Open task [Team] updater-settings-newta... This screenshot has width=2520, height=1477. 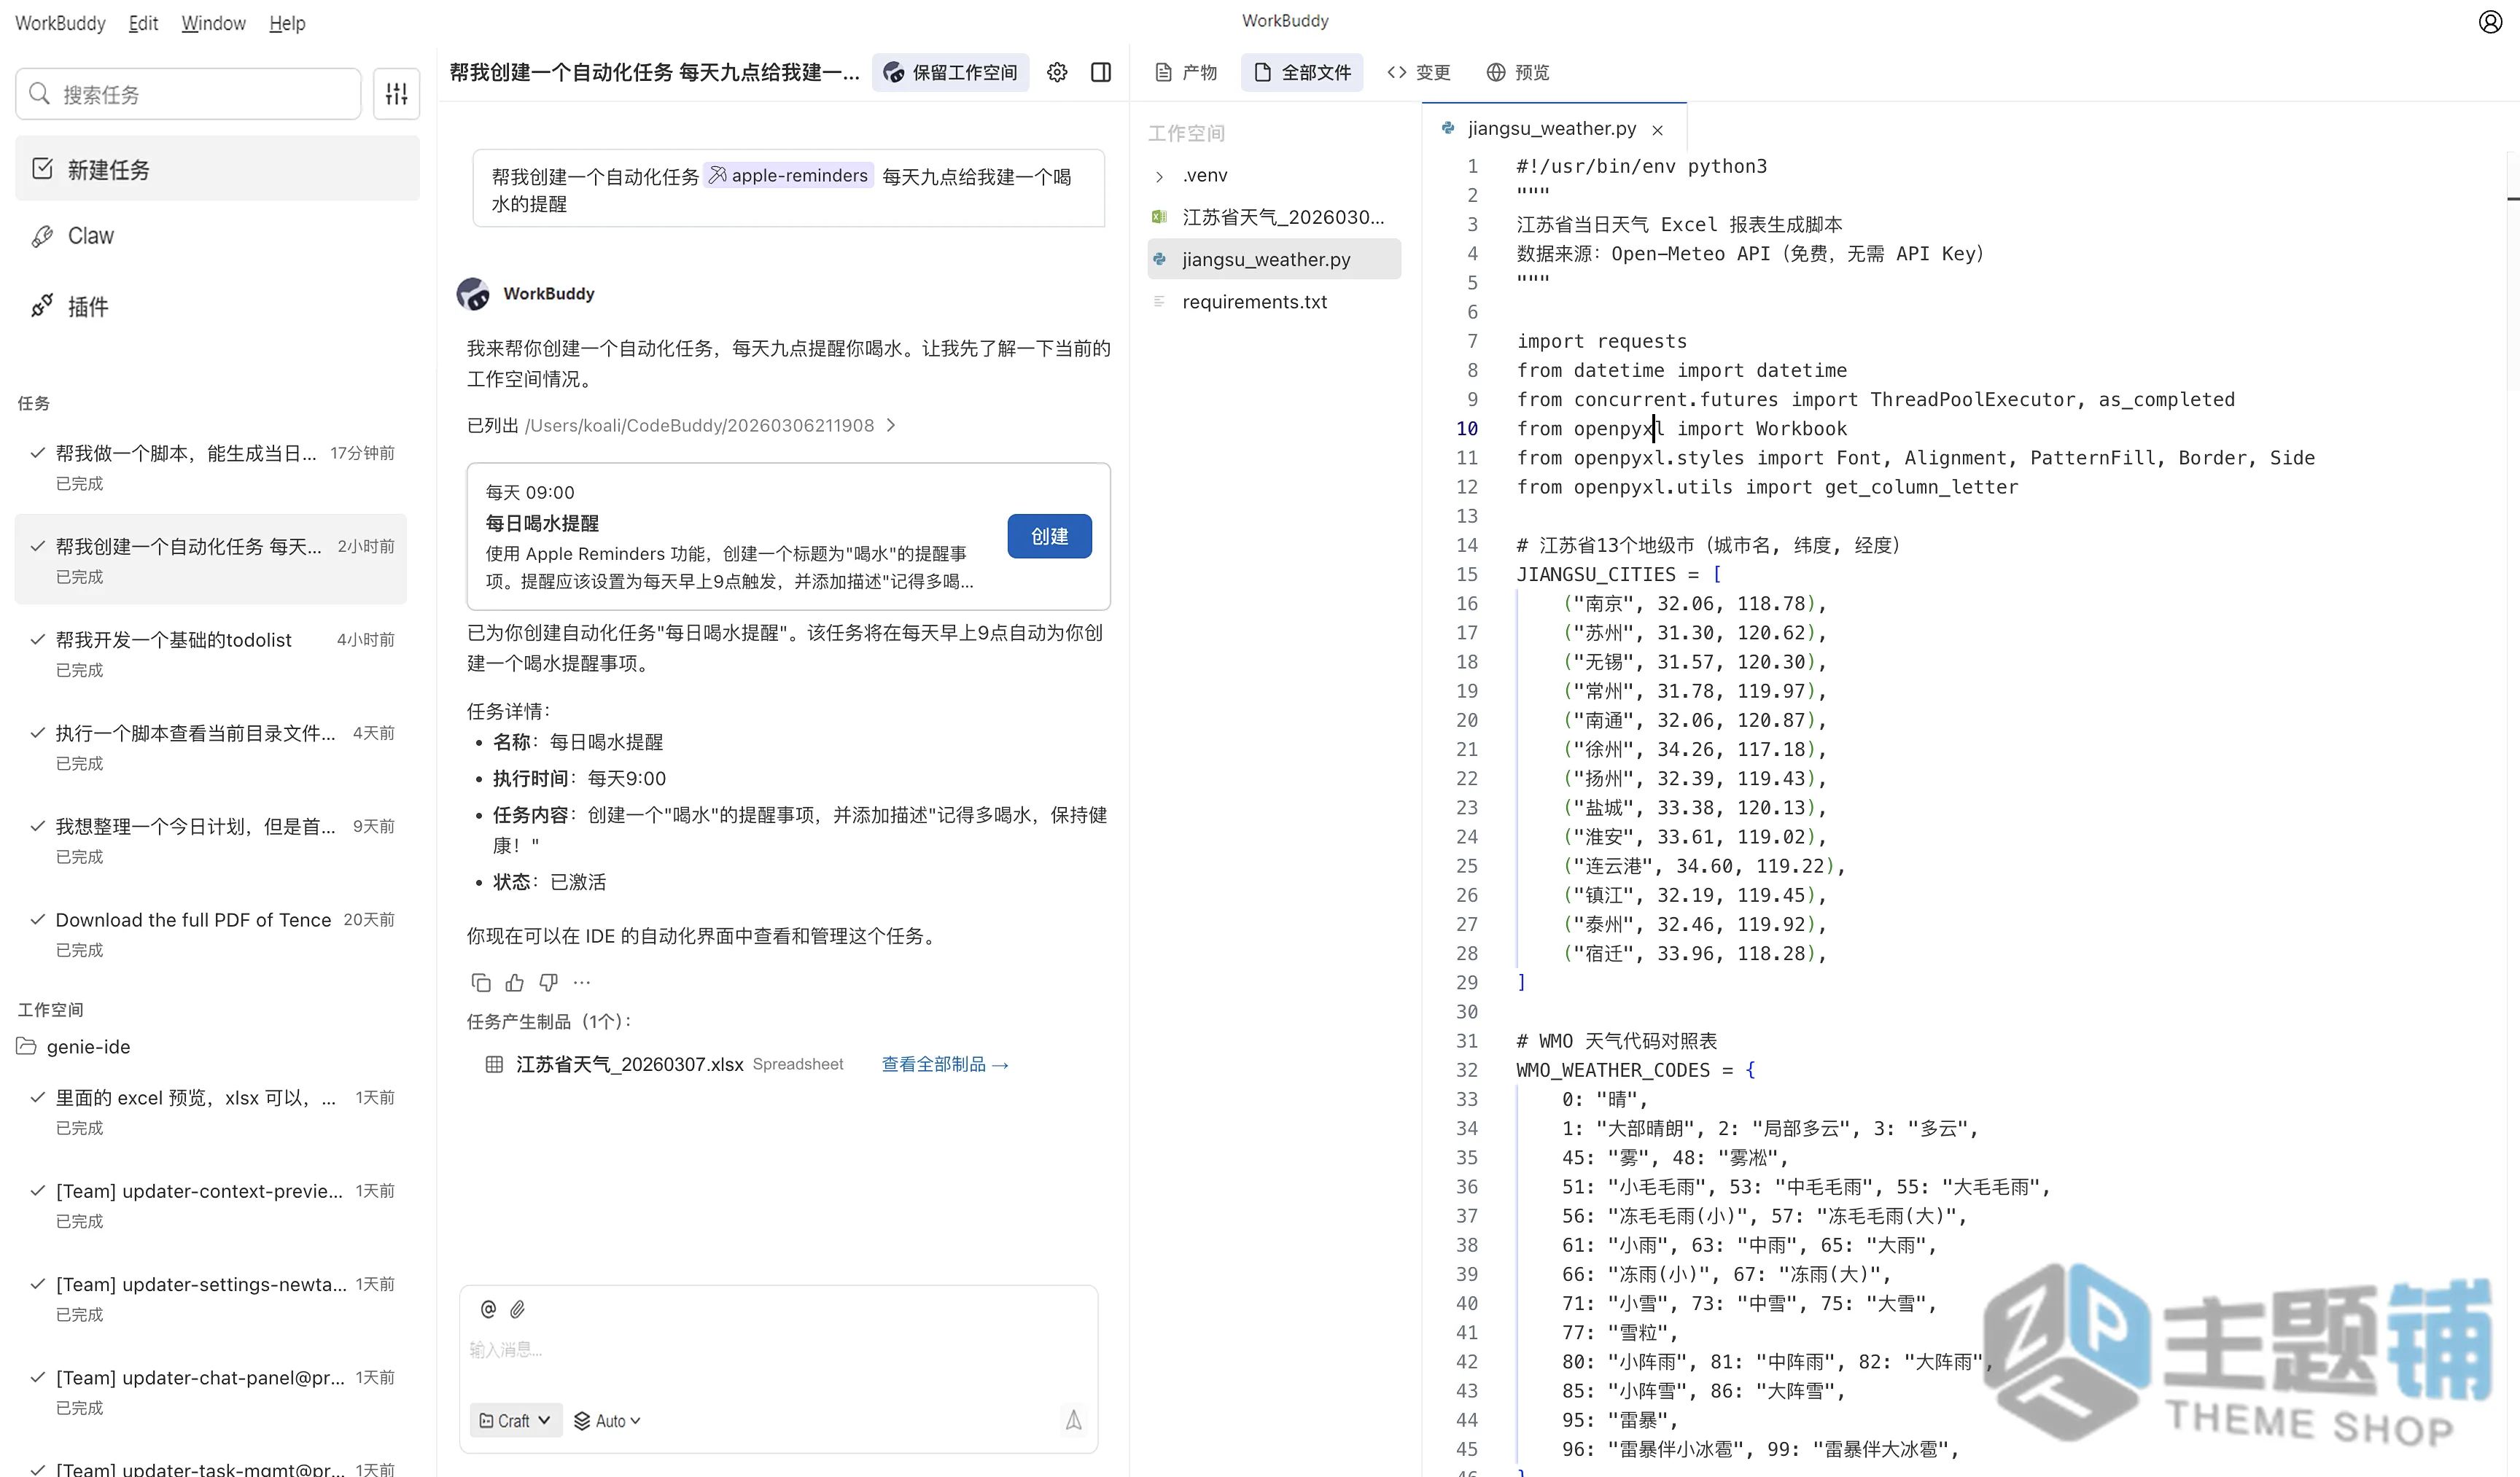(210, 1298)
